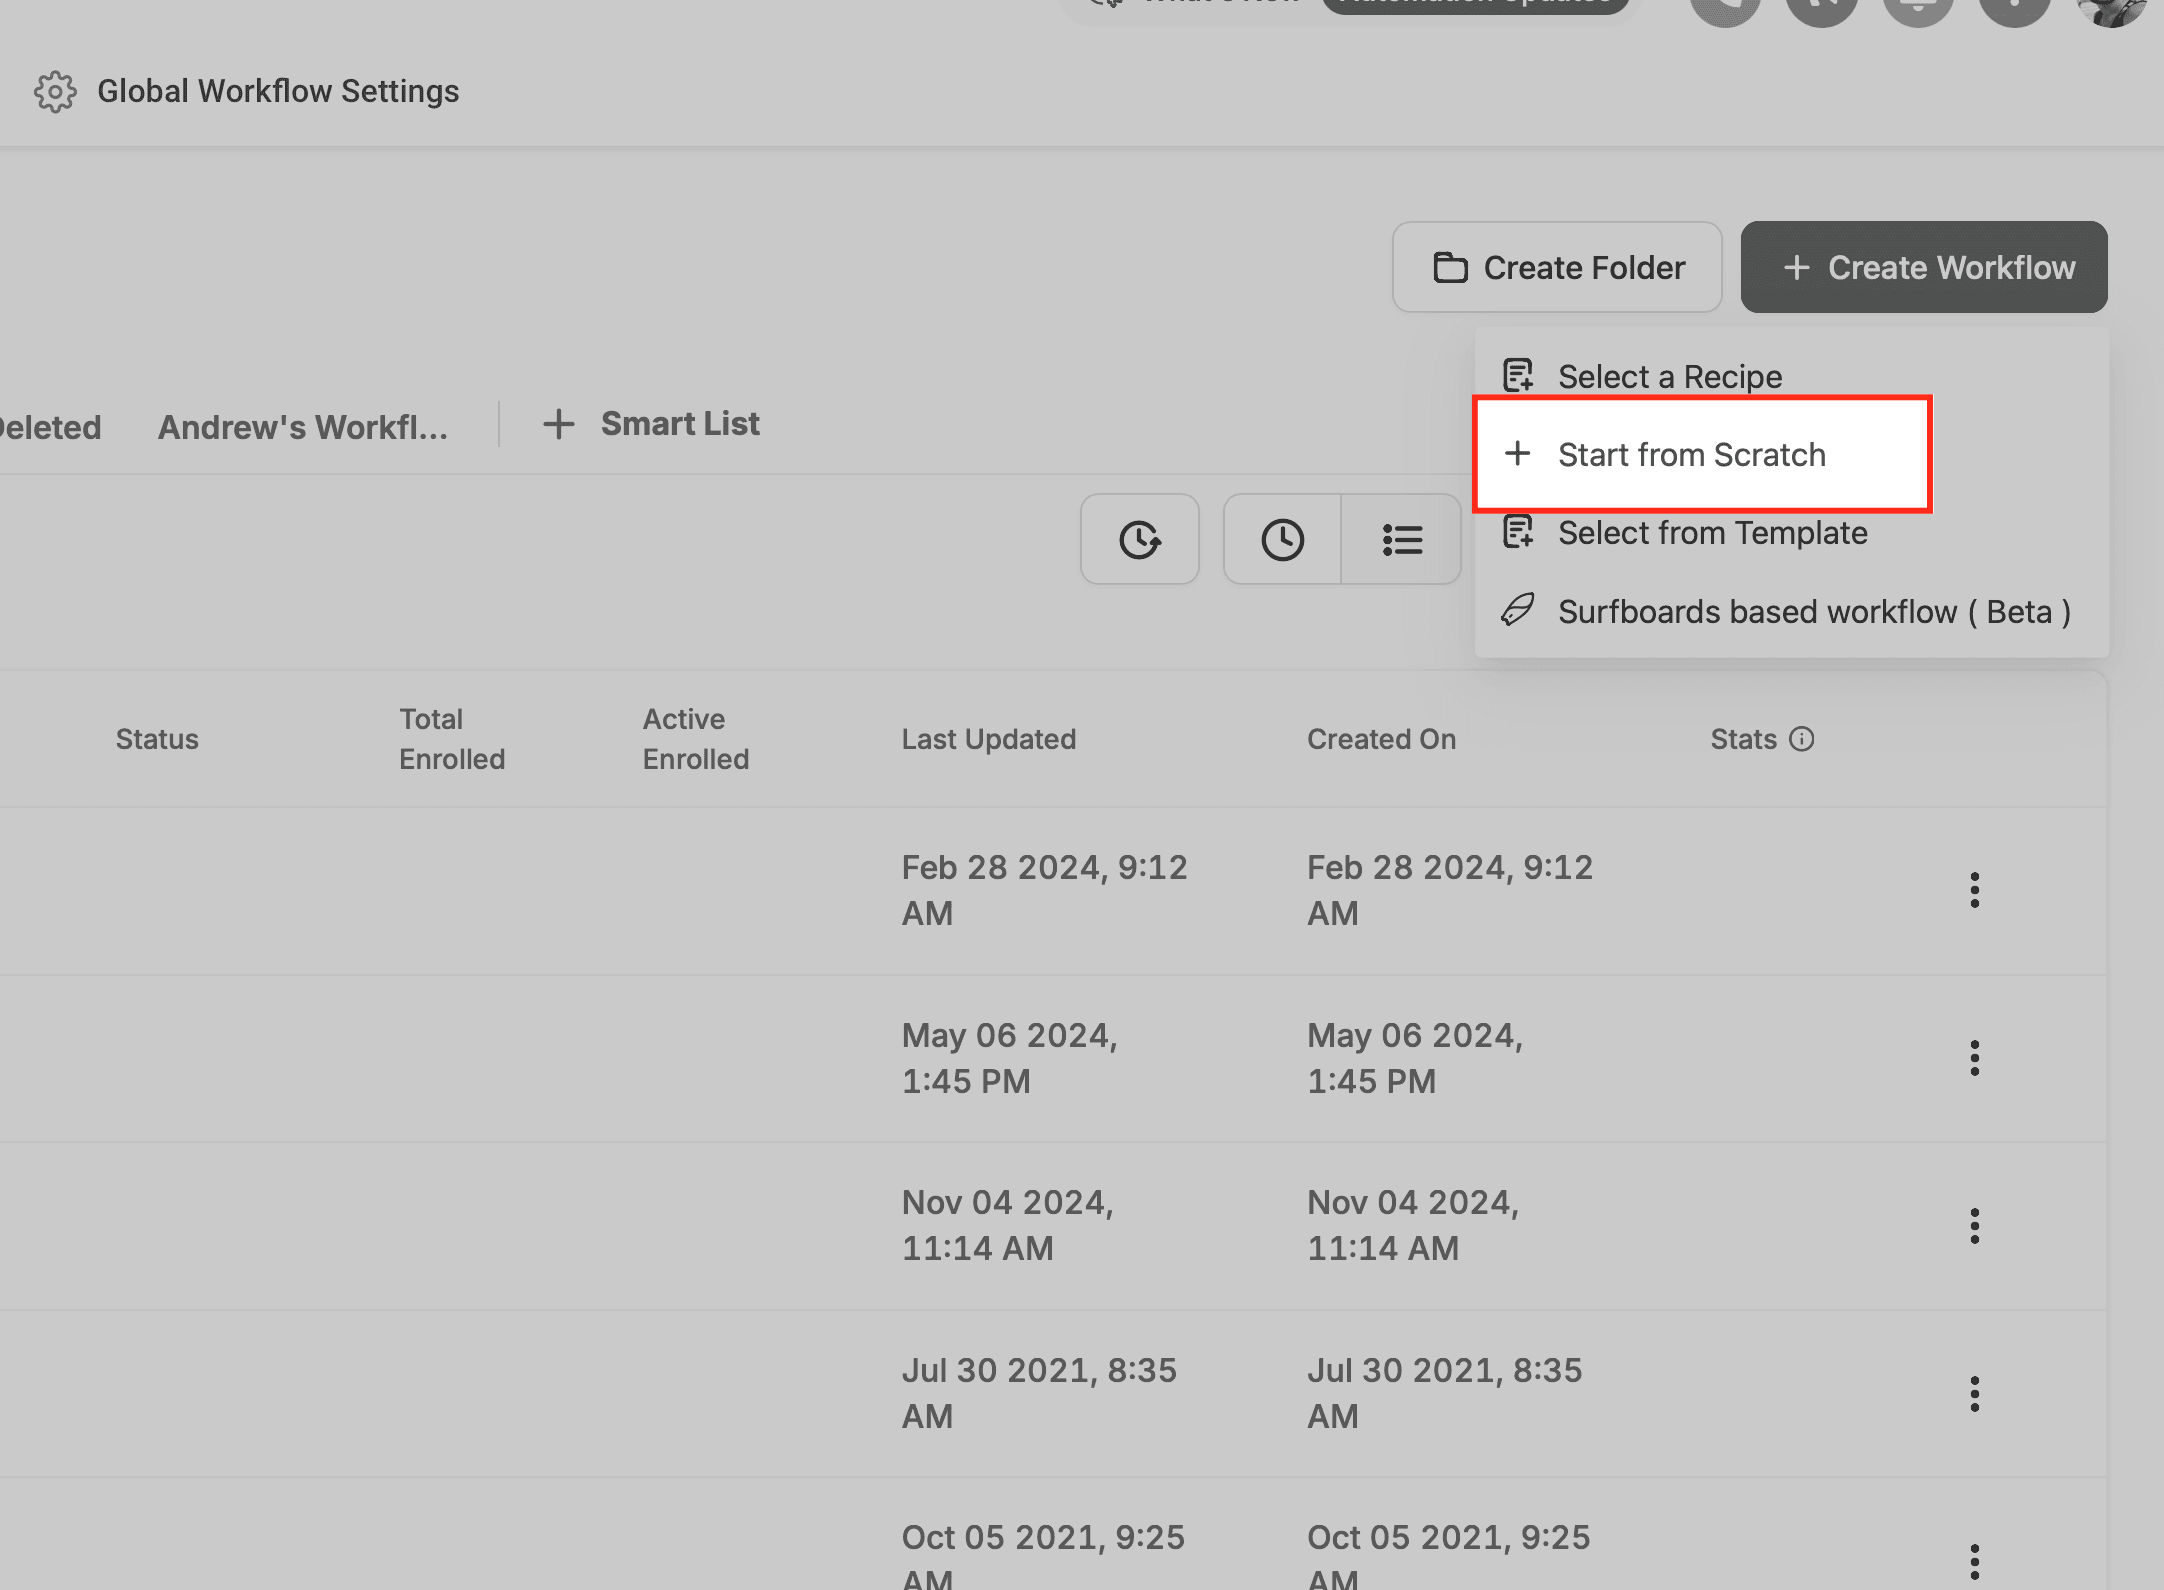Open Global Workflow Settings gear icon
The height and width of the screenshot is (1590, 2164).
(x=55, y=92)
